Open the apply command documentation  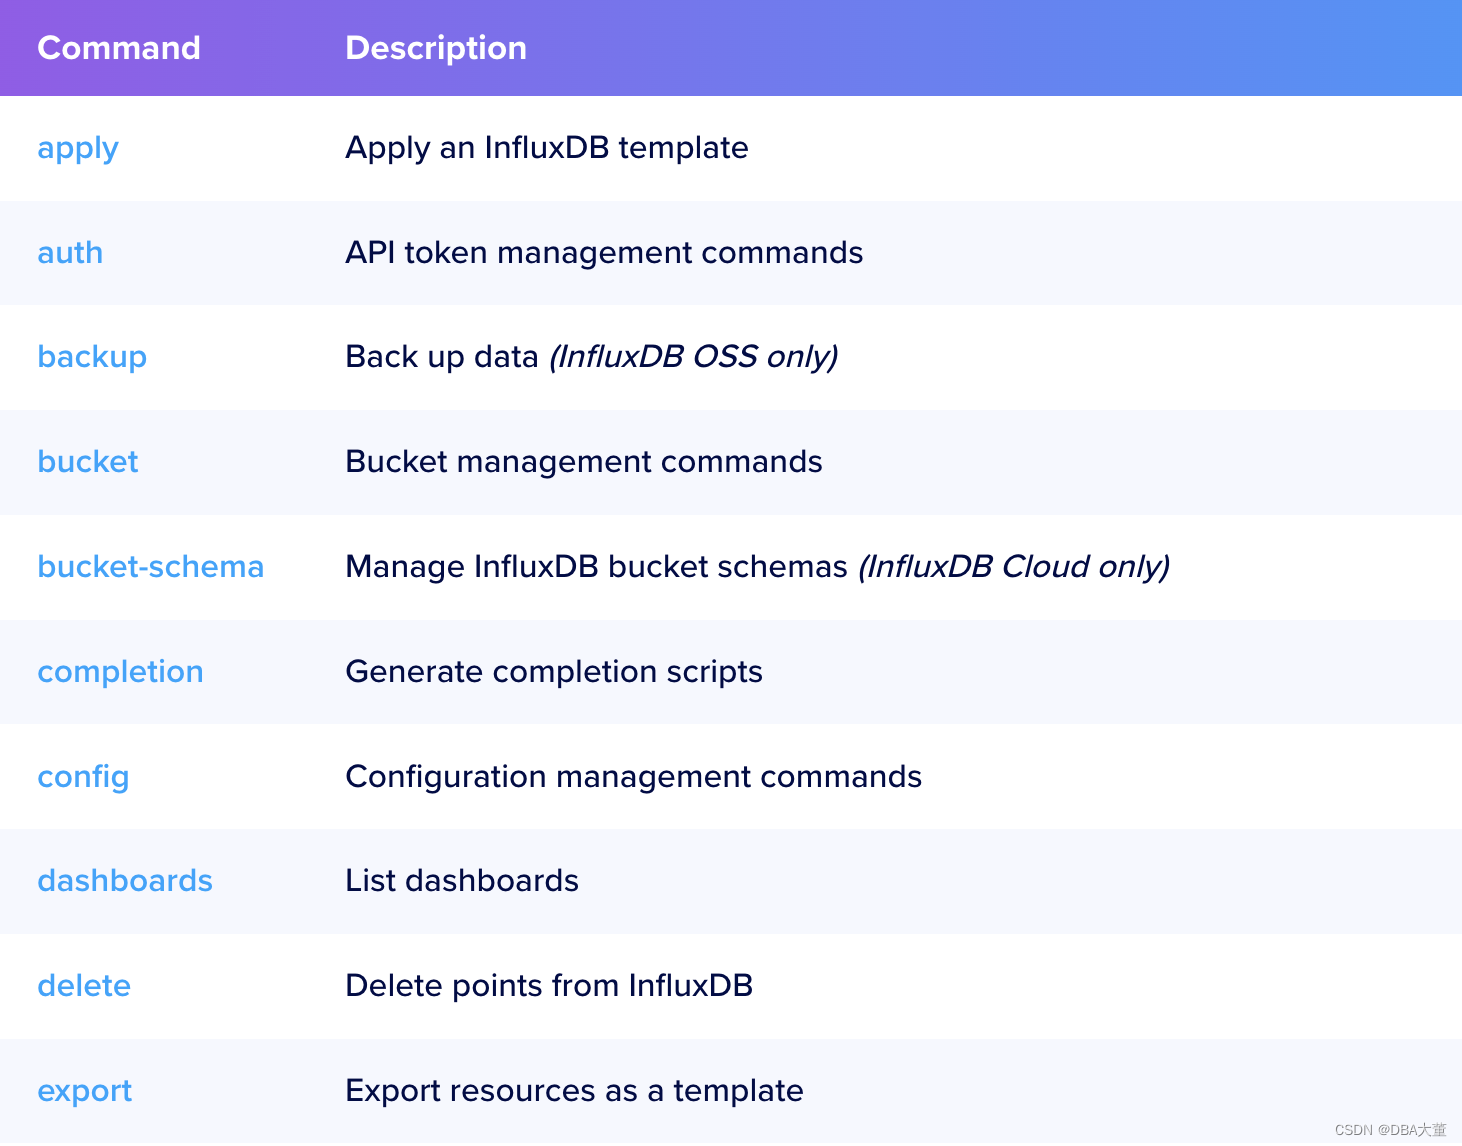point(77,147)
